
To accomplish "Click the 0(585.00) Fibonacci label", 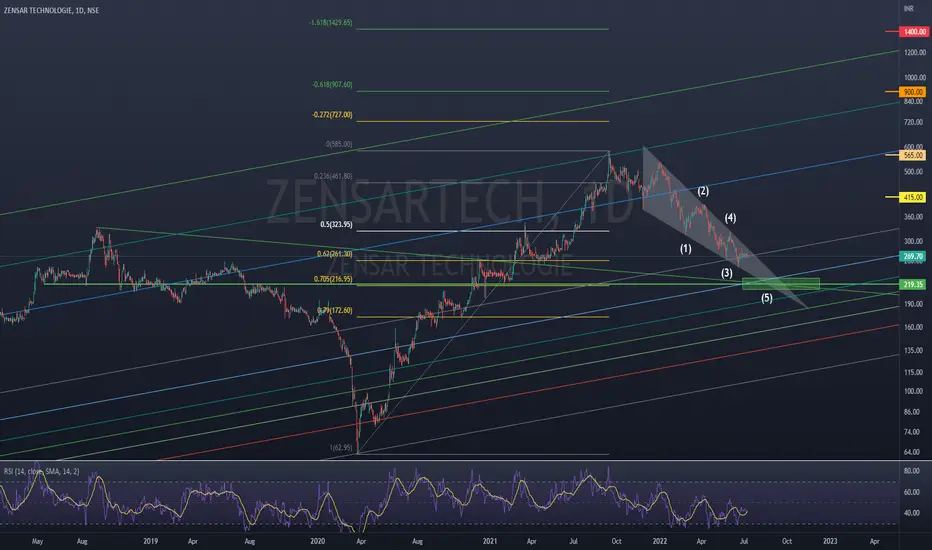I will tap(339, 144).
